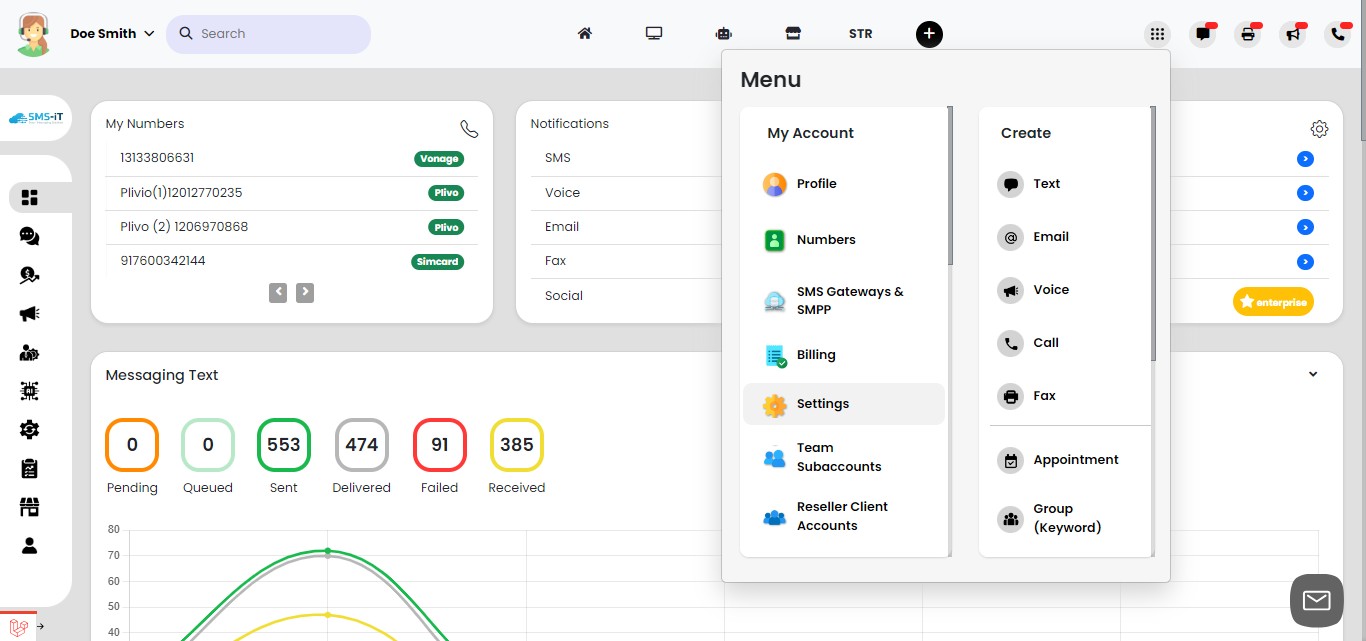Collapse the Messaging Text panel chevron
Screen dimensions: 1366x641
1313,375
